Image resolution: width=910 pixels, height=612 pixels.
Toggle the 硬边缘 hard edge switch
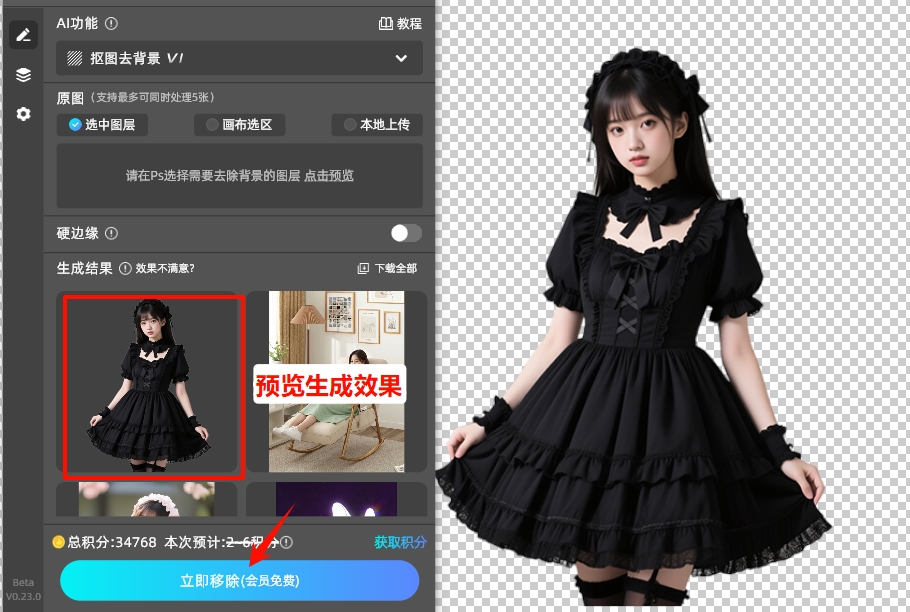coord(405,232)
